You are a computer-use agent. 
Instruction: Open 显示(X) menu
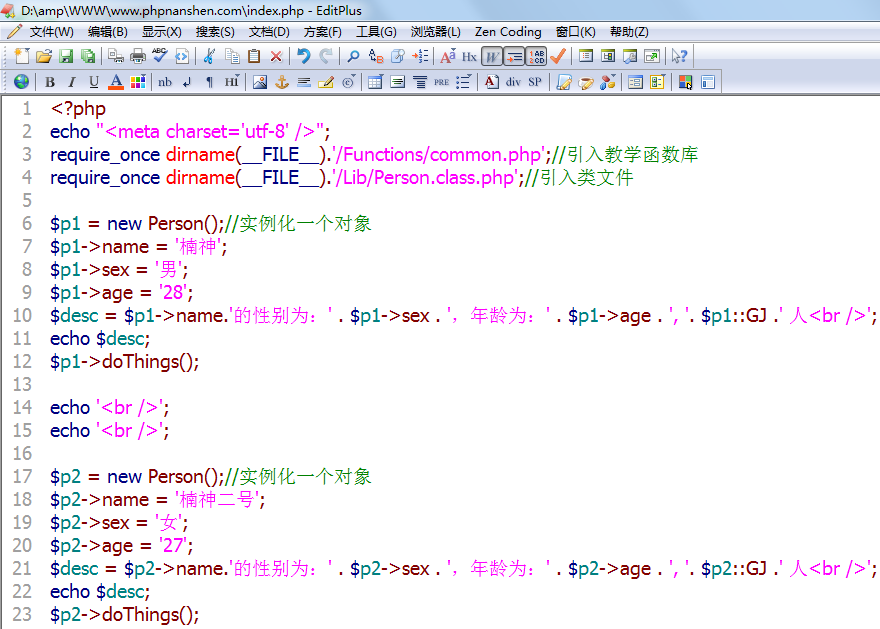(x=162, y=32)
